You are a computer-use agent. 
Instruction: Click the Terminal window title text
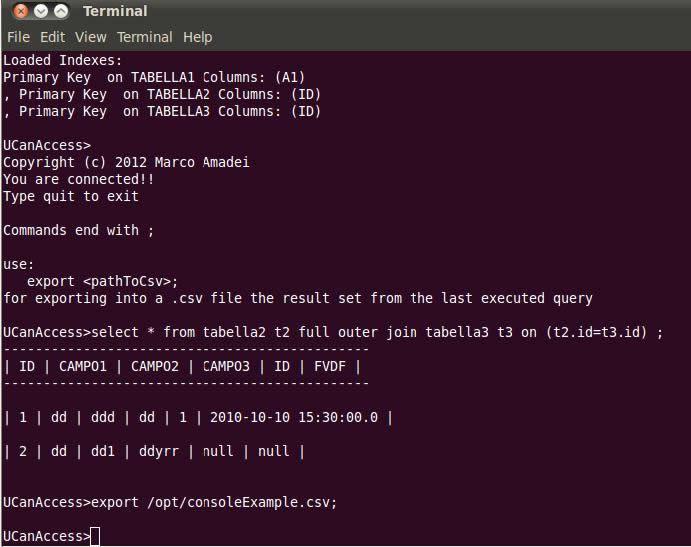115,11
